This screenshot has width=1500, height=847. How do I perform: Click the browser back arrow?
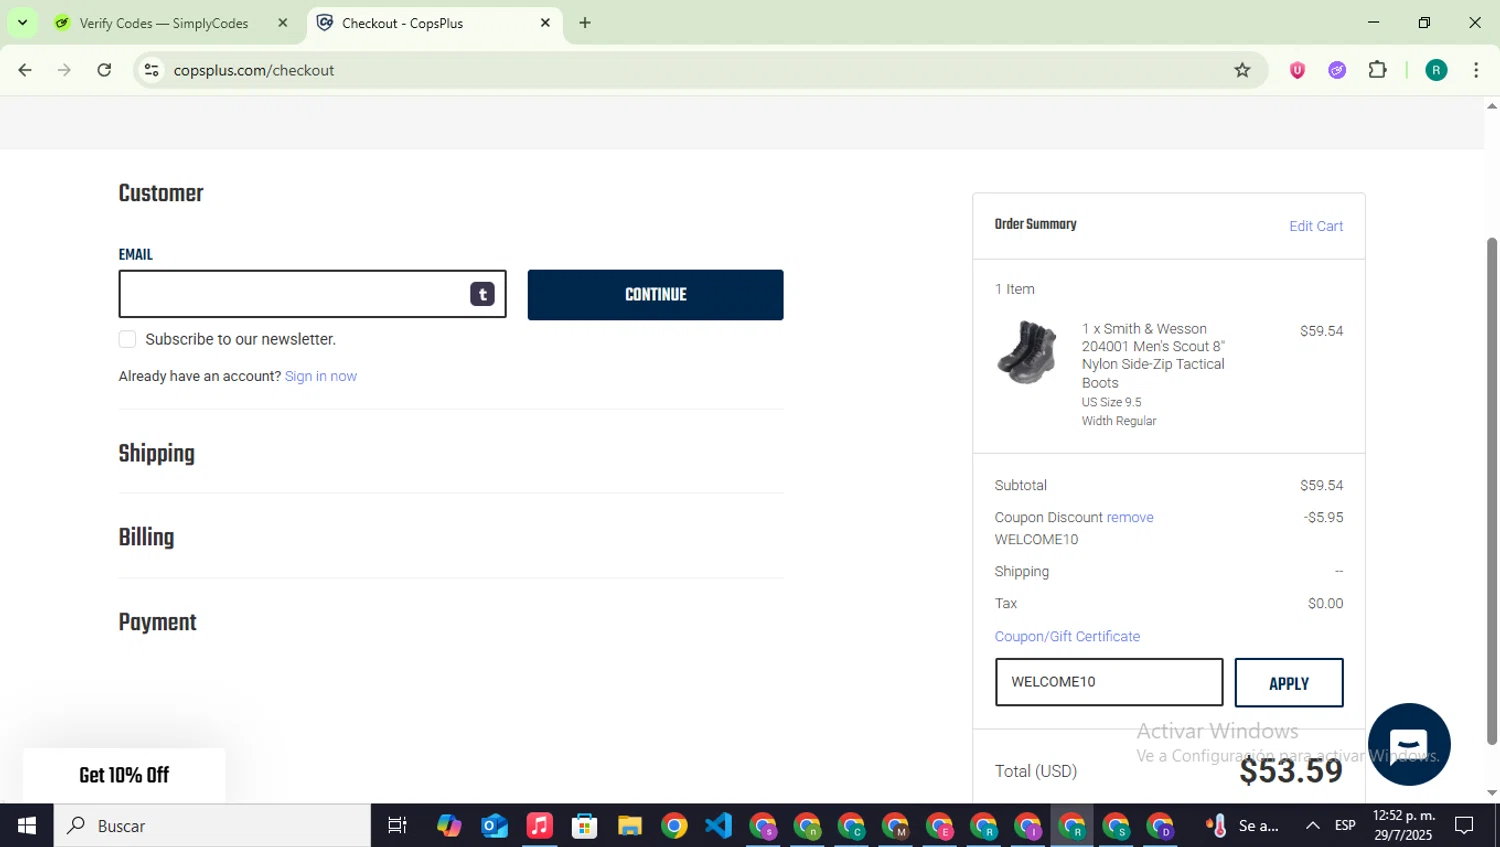[25, 70]
